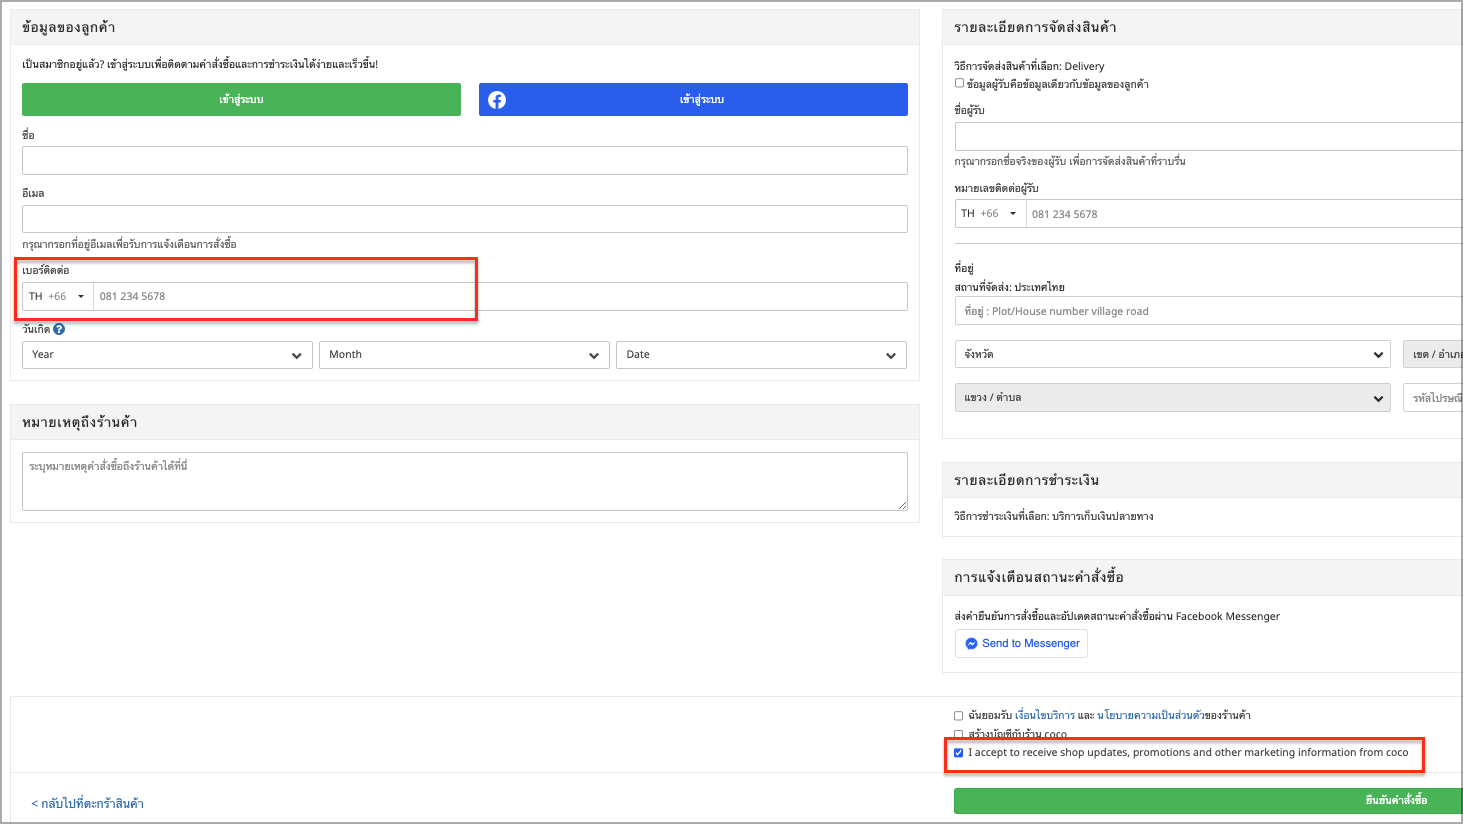Click the green confirm order button
The width and height of the screenshot is (1463, 824).
[1208, 800]
